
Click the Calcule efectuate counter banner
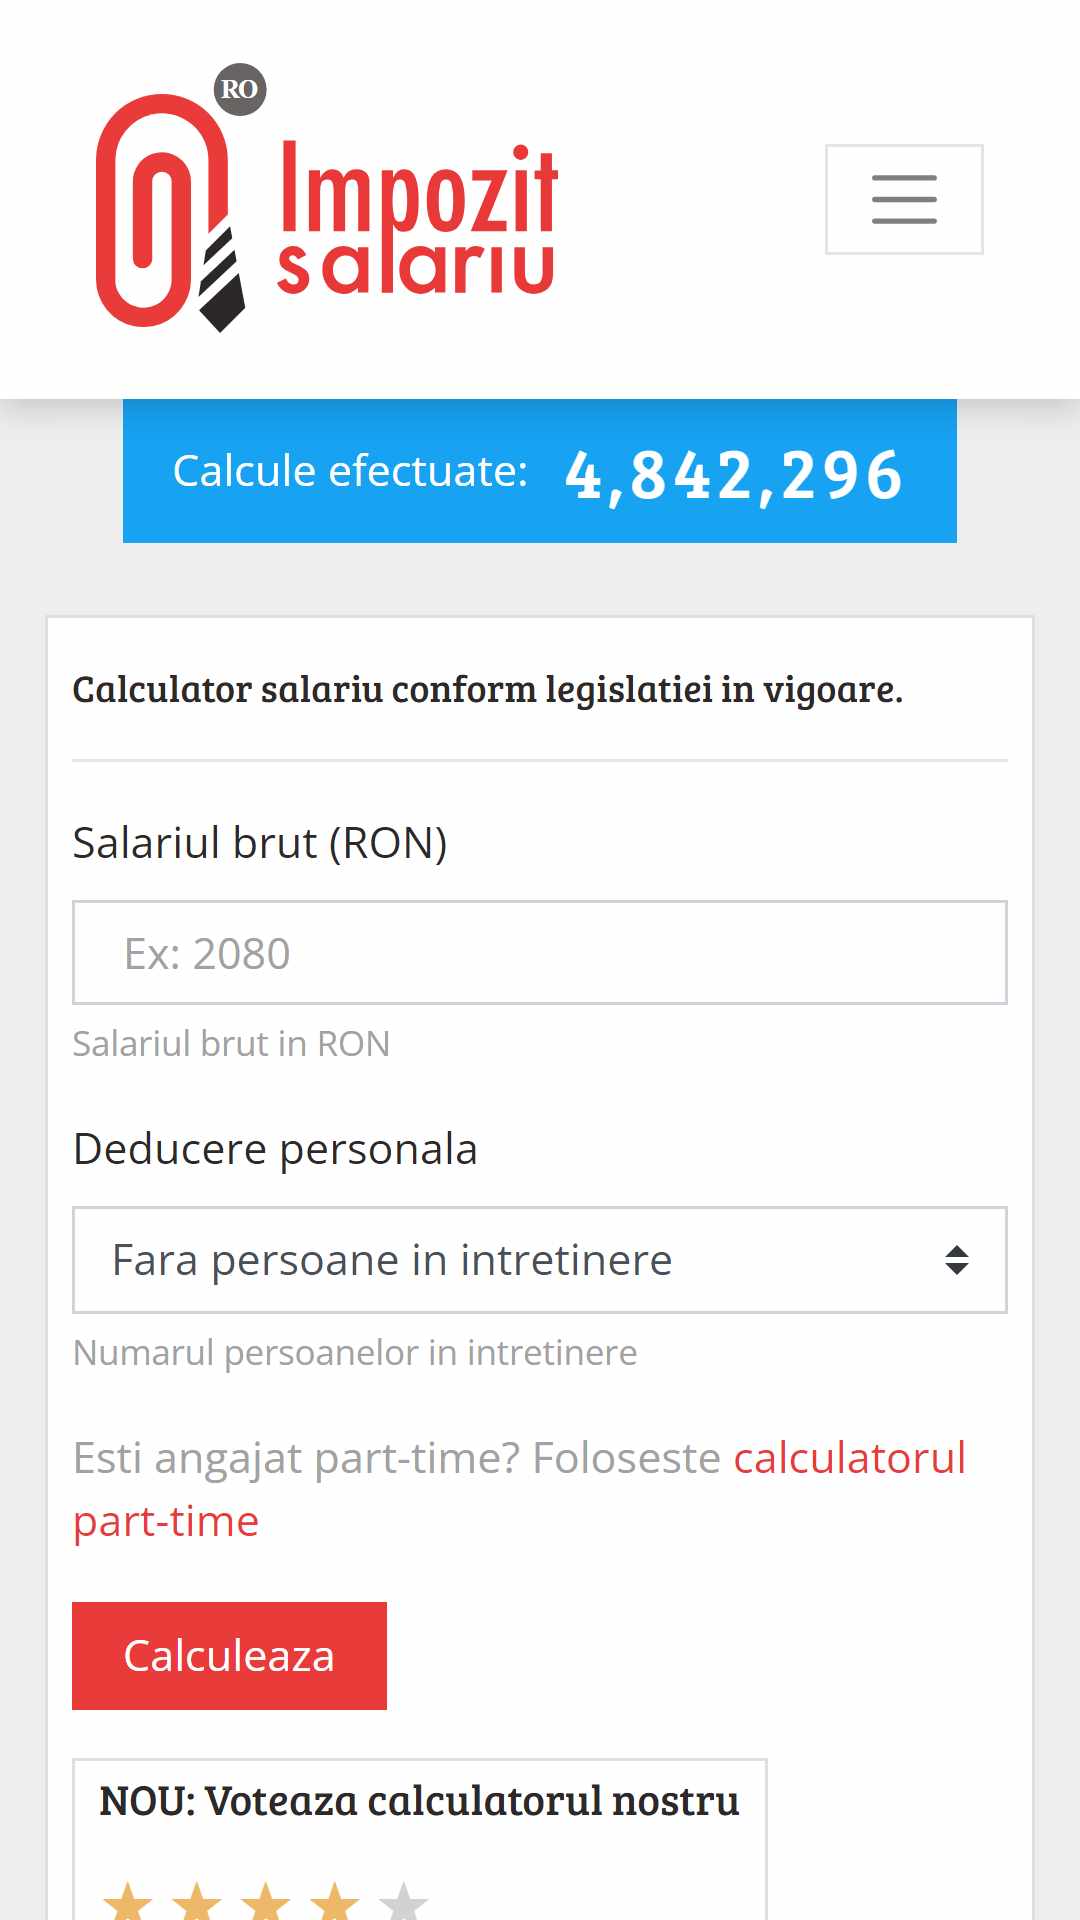540,471
